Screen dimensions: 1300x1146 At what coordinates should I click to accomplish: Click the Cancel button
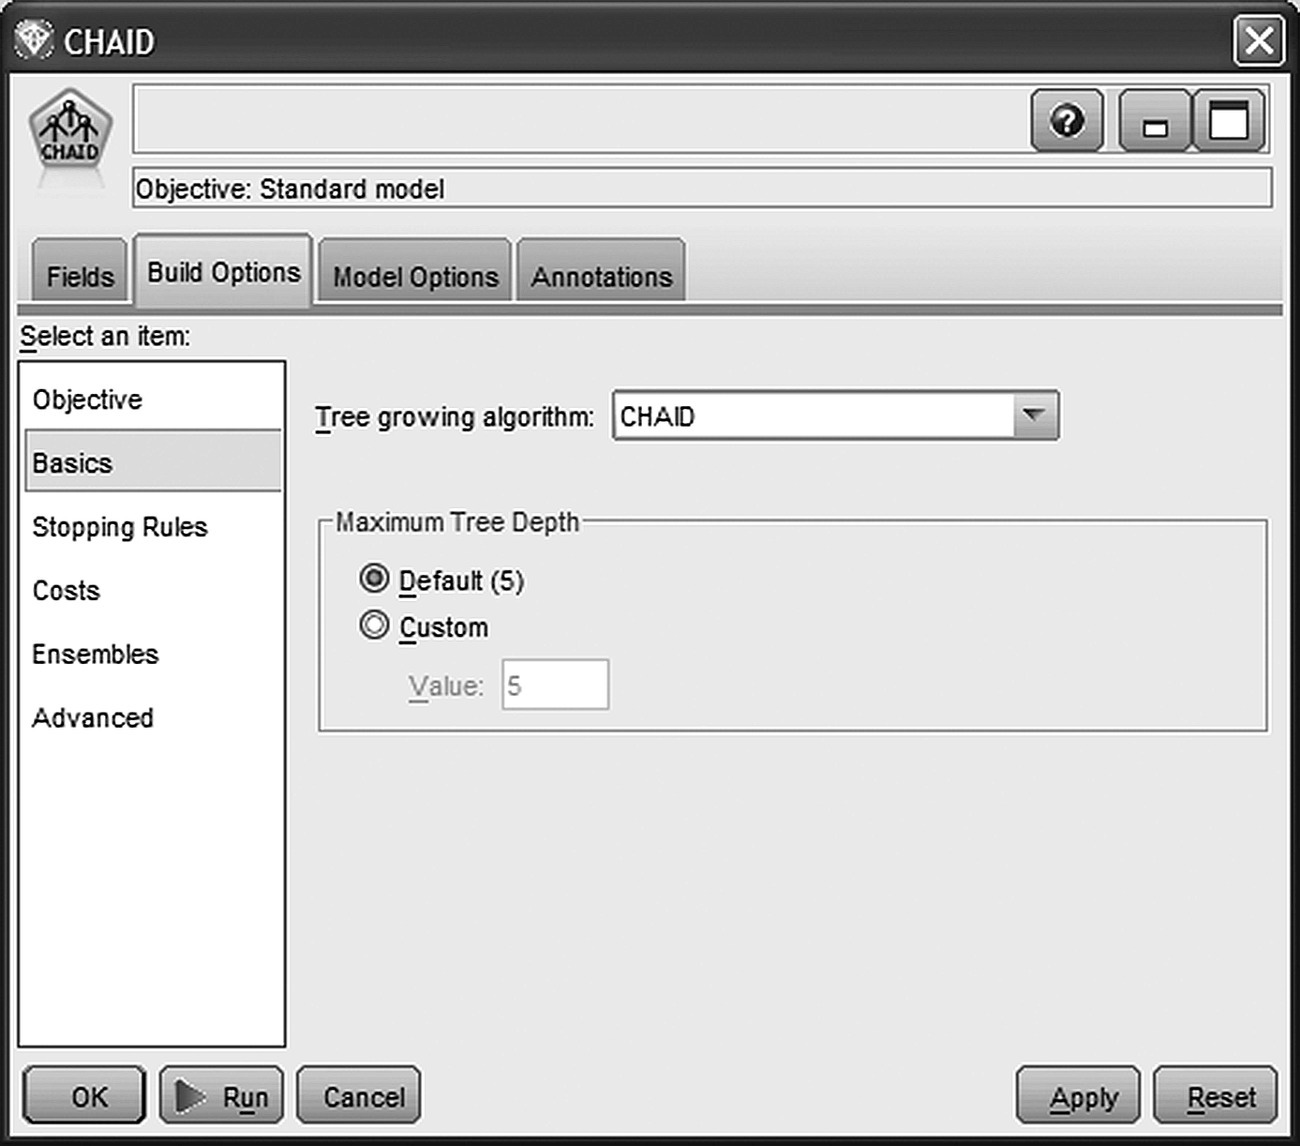coord(359,1096)
